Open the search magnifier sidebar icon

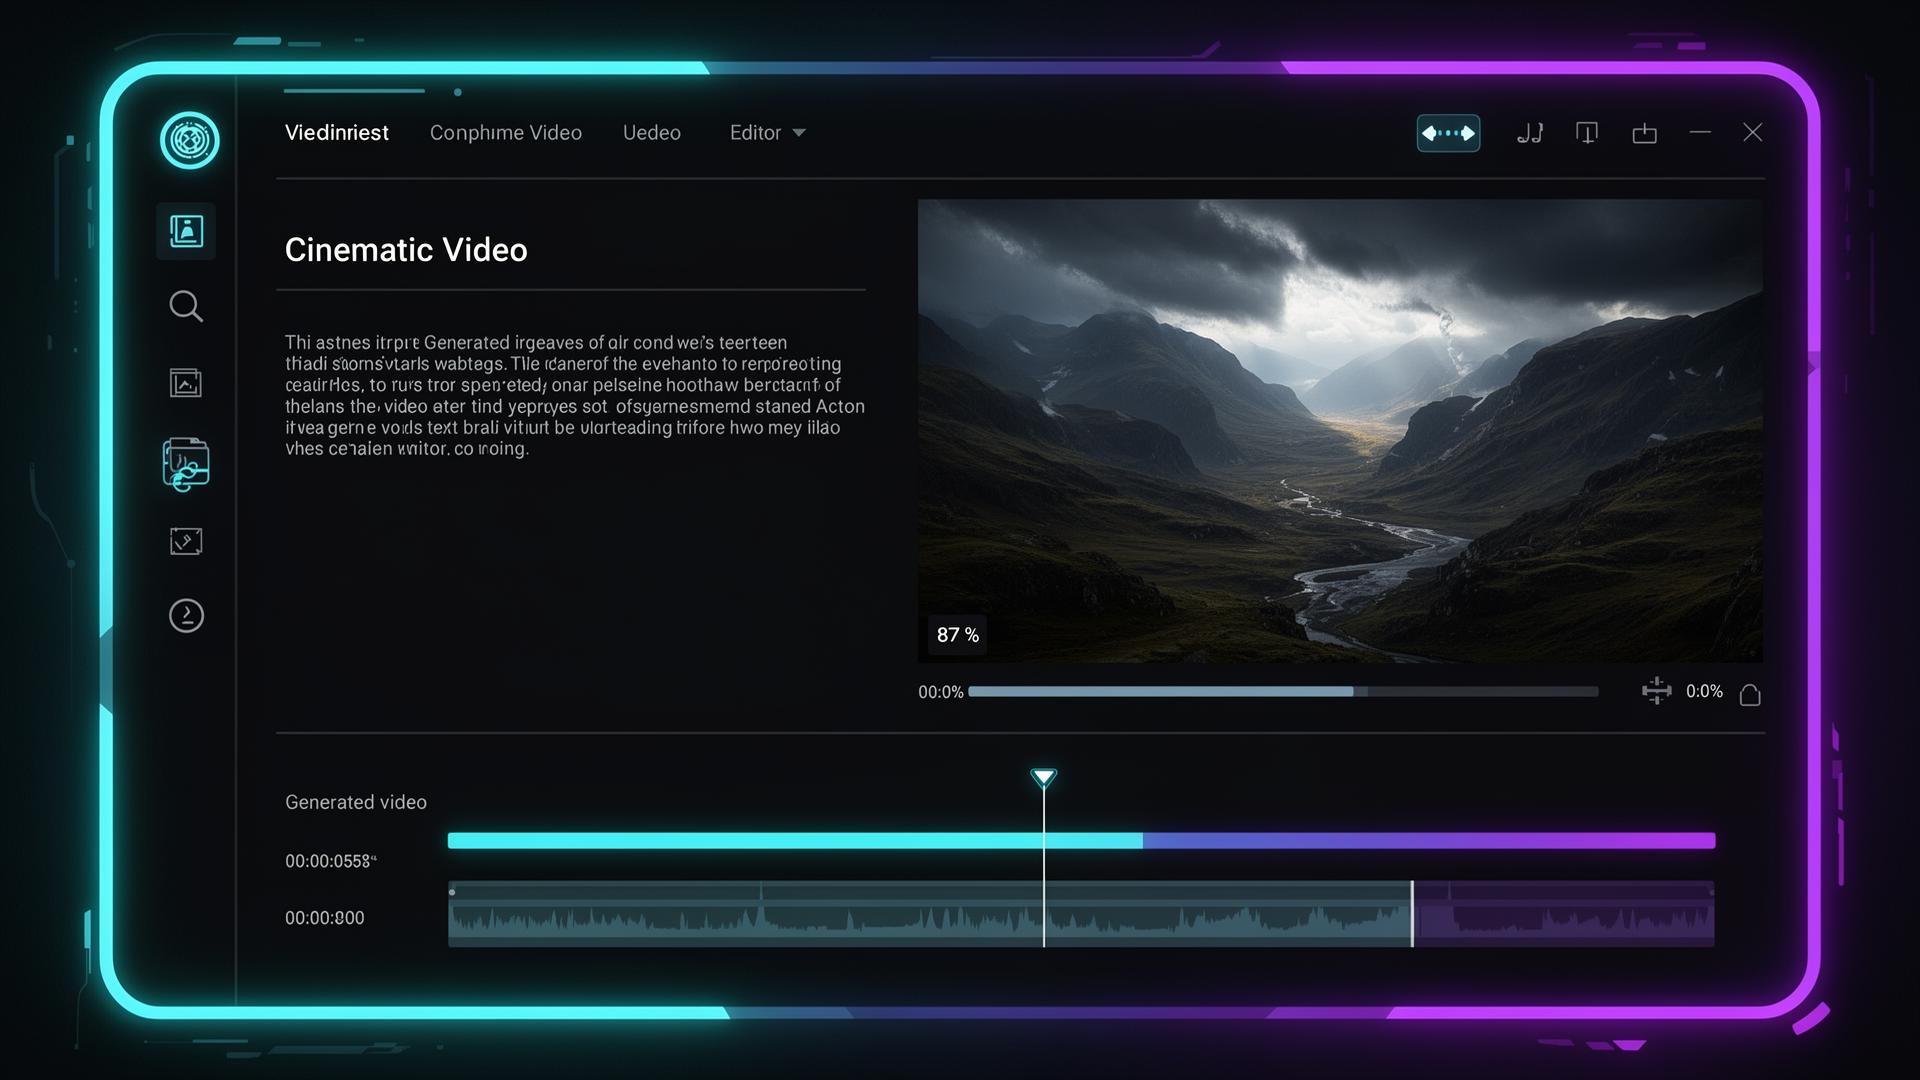coord(186,306)
